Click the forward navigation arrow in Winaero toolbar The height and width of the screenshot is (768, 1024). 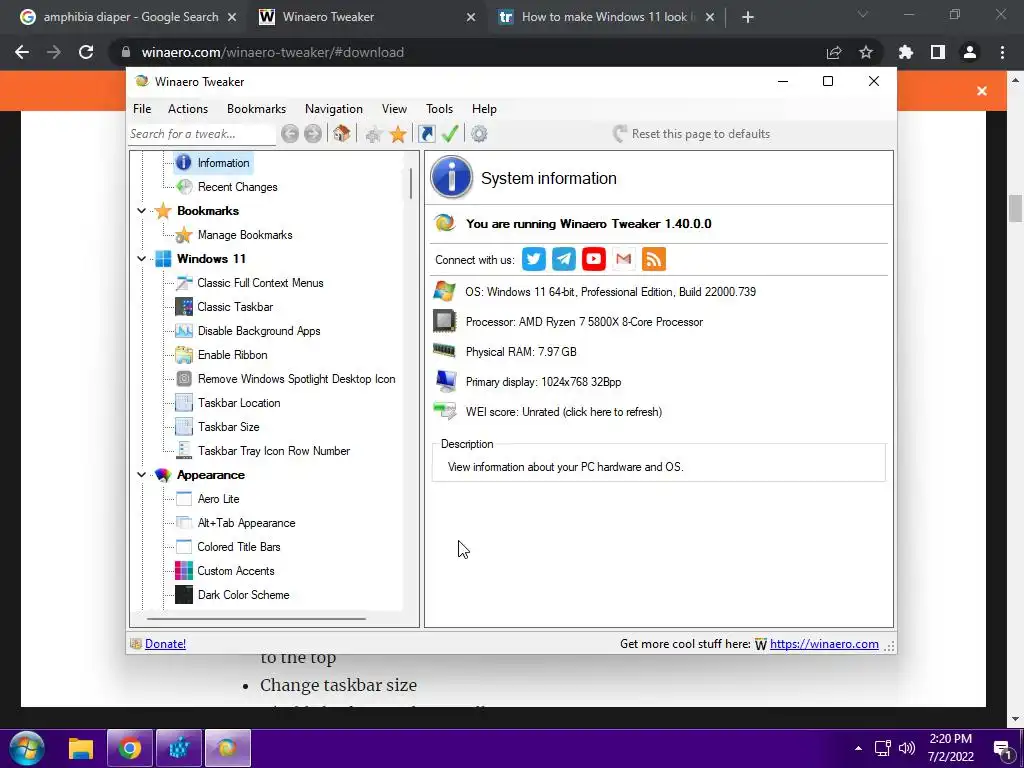click(313, 134)
